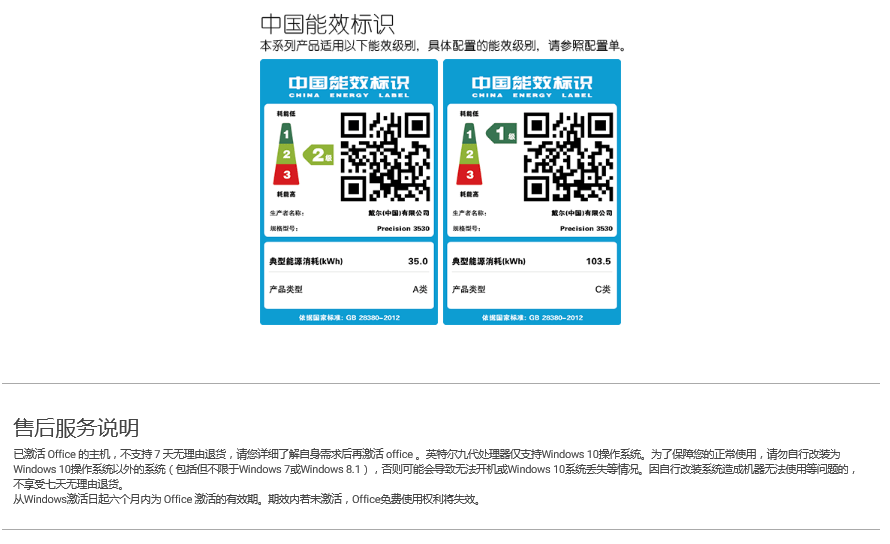Click the green level 1 bar on left label
The width and height of the screenshot is (890, 544).
point(287,133)
